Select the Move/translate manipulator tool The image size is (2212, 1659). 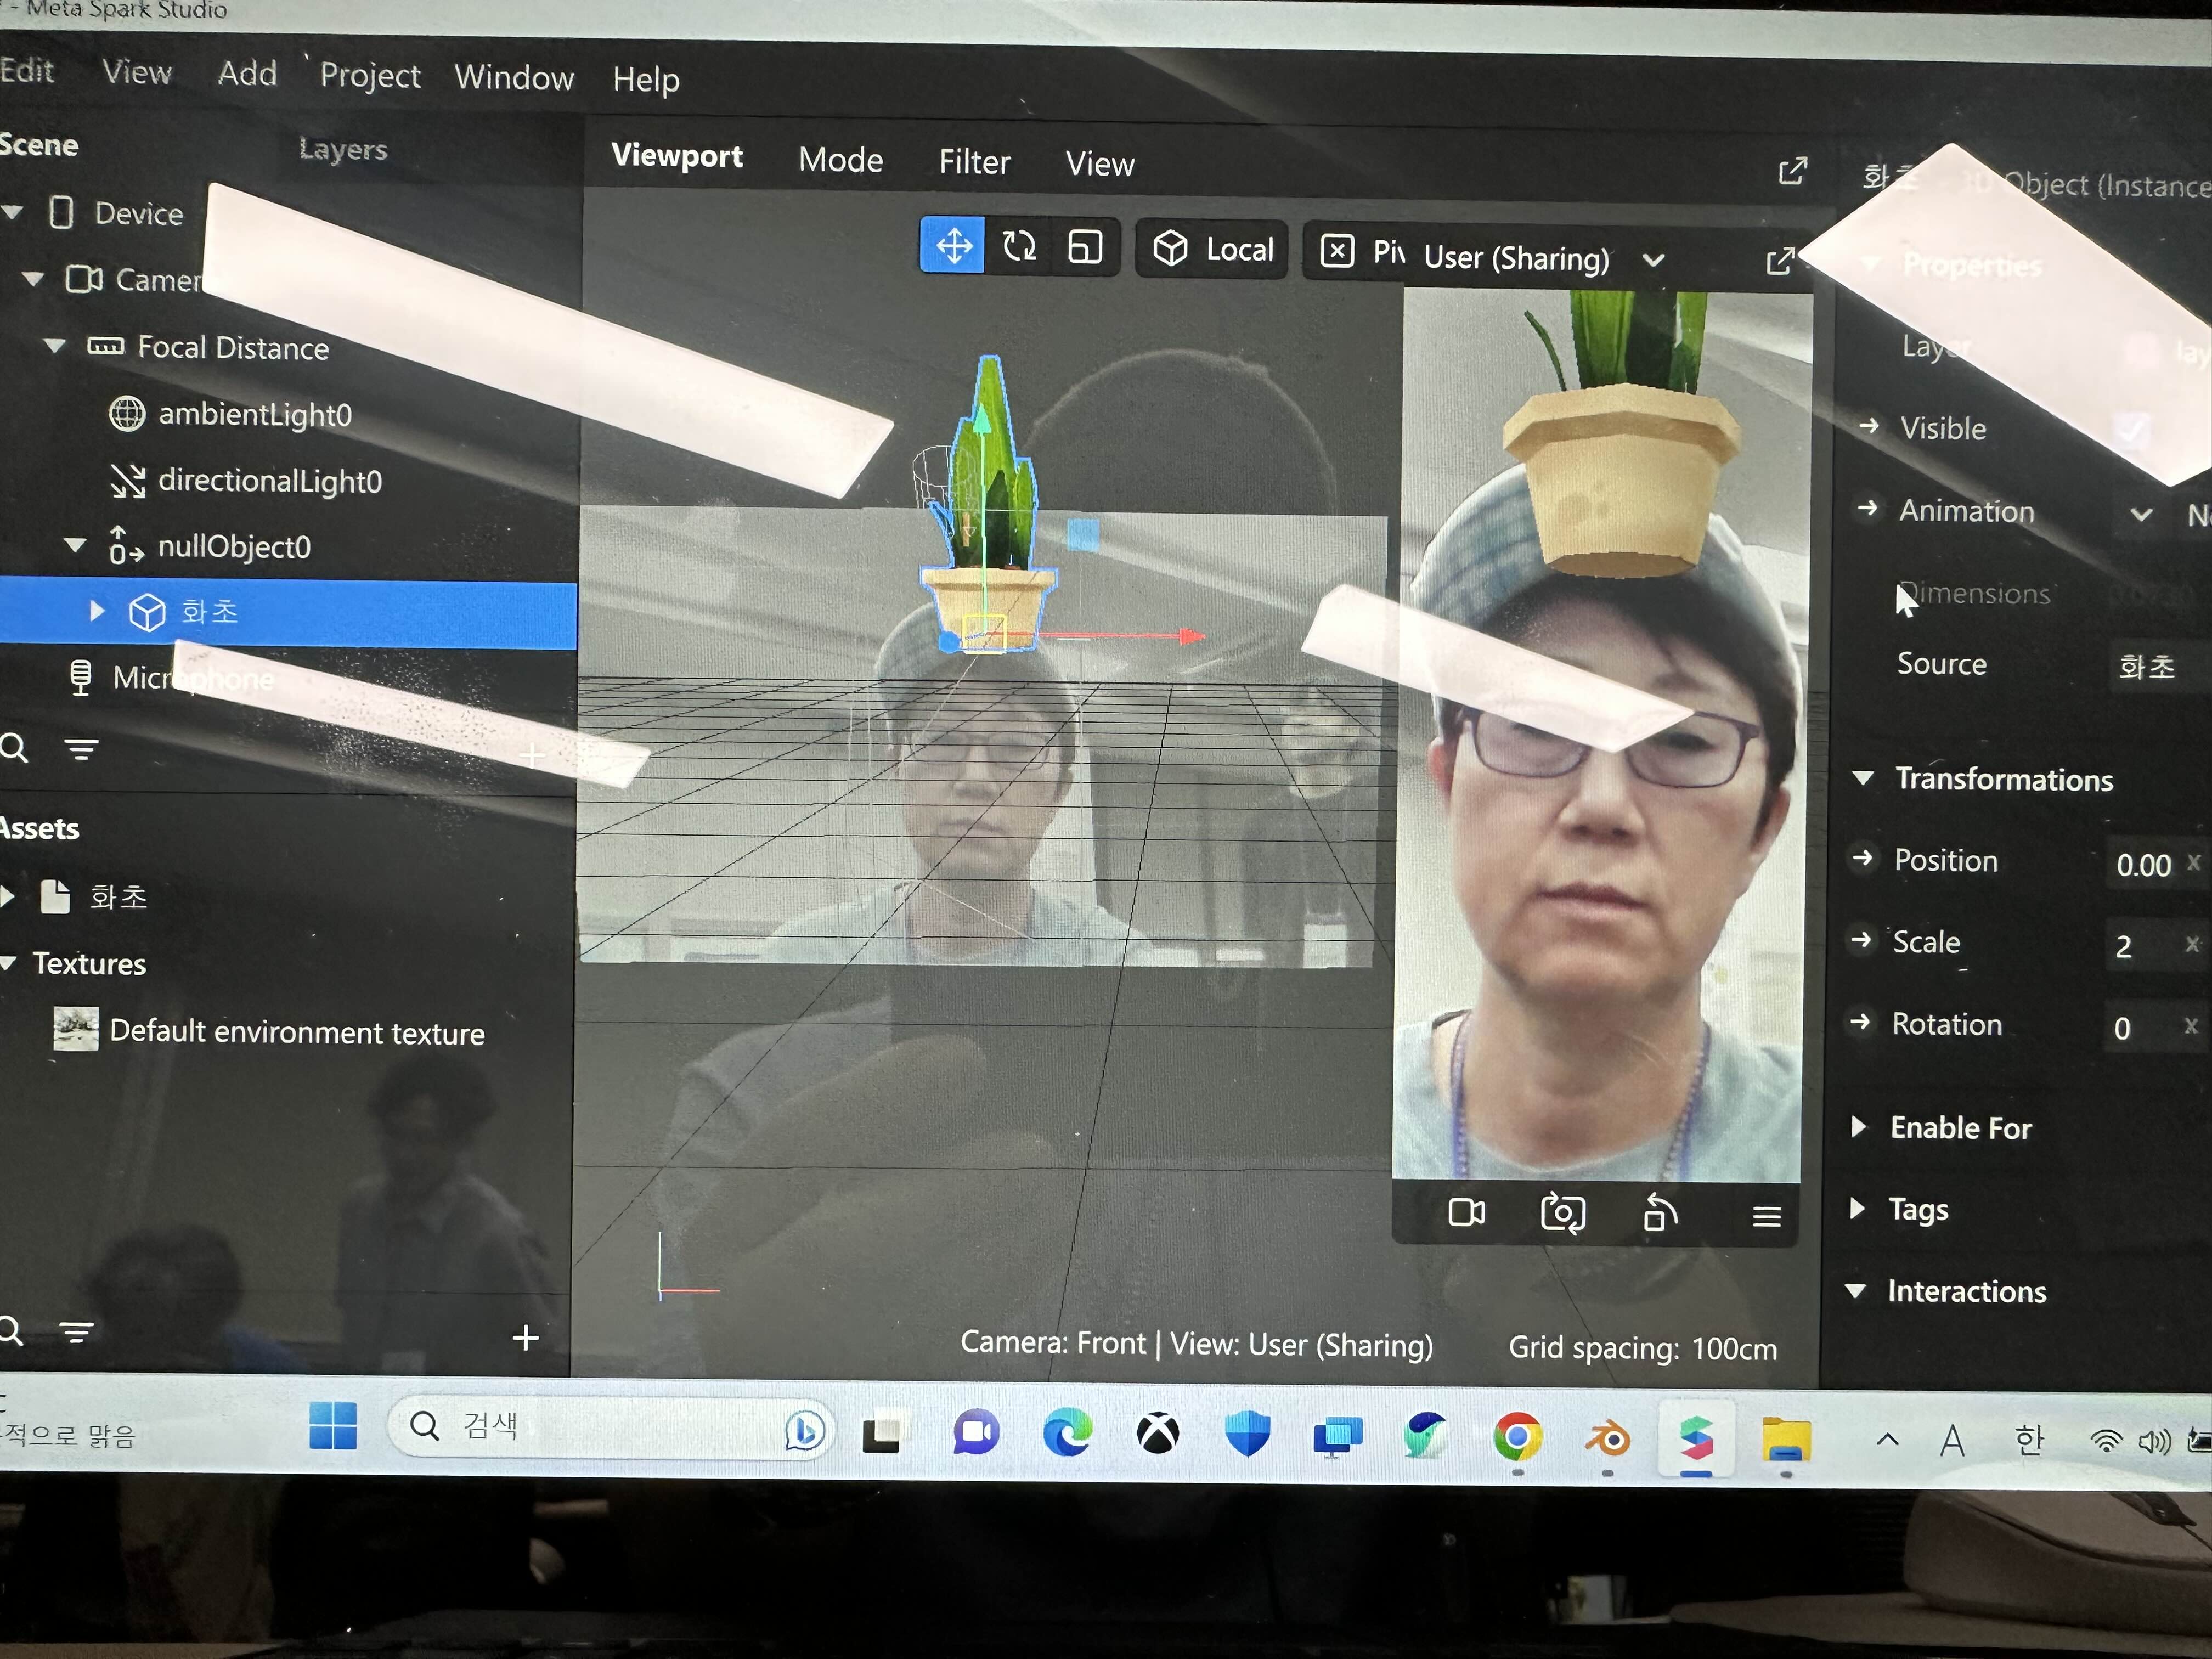point(953,245)
